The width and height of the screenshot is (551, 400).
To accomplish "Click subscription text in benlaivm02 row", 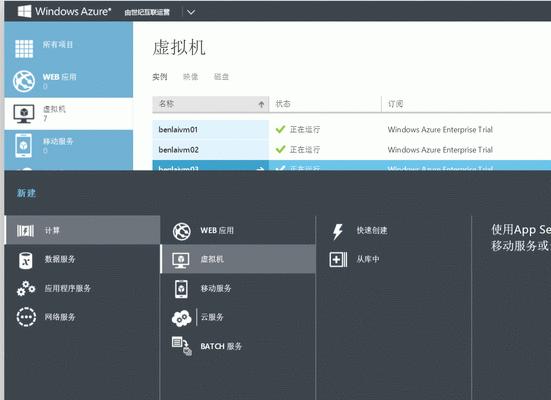I will click(440, 150).
